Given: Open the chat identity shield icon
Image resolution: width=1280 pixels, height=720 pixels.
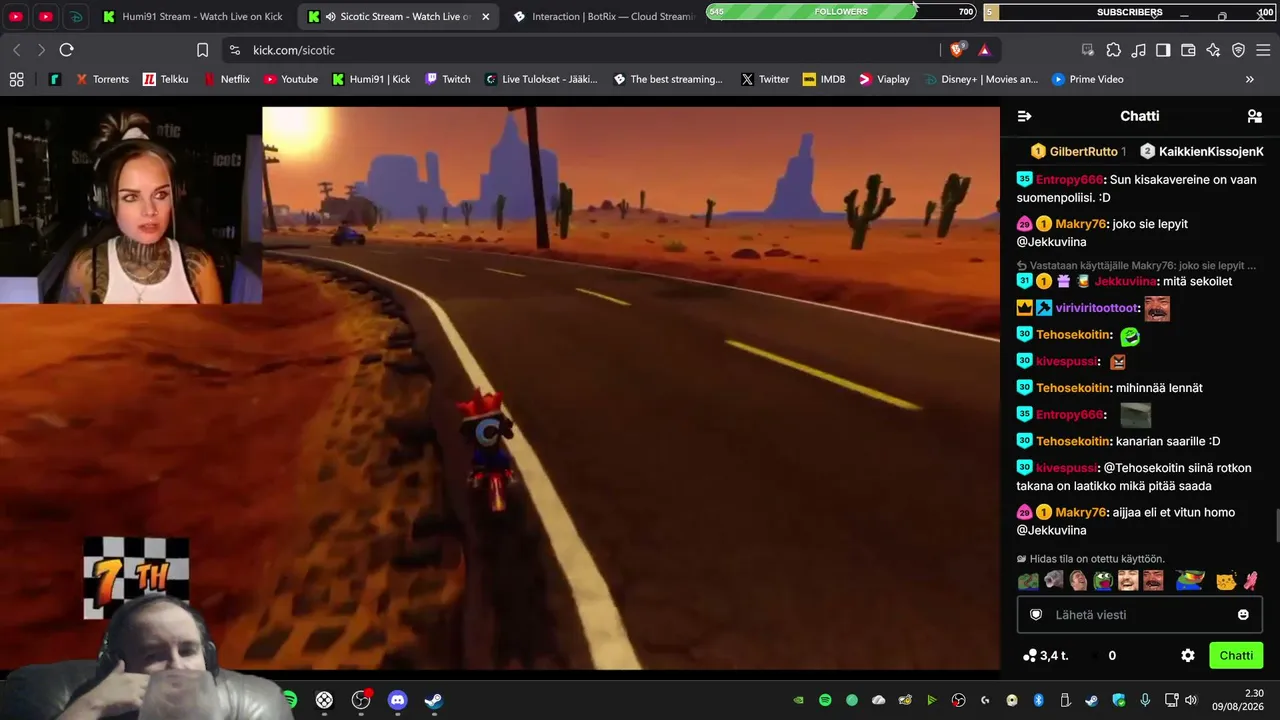Looking at the screenshot, I should (1036, 615).
